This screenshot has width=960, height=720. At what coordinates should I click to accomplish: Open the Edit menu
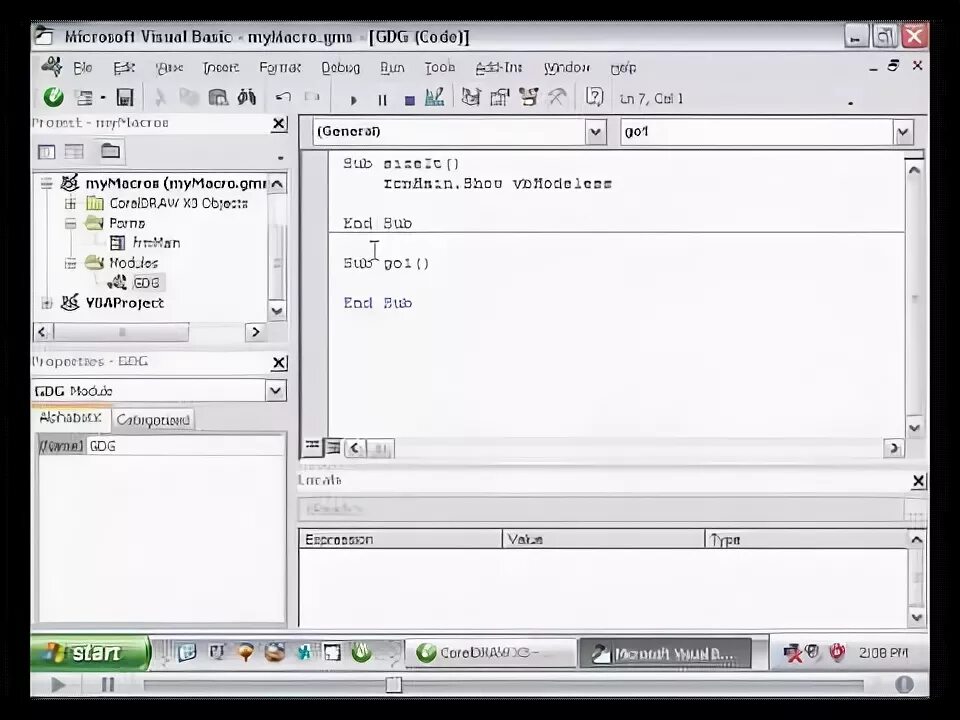click(124, 68)
